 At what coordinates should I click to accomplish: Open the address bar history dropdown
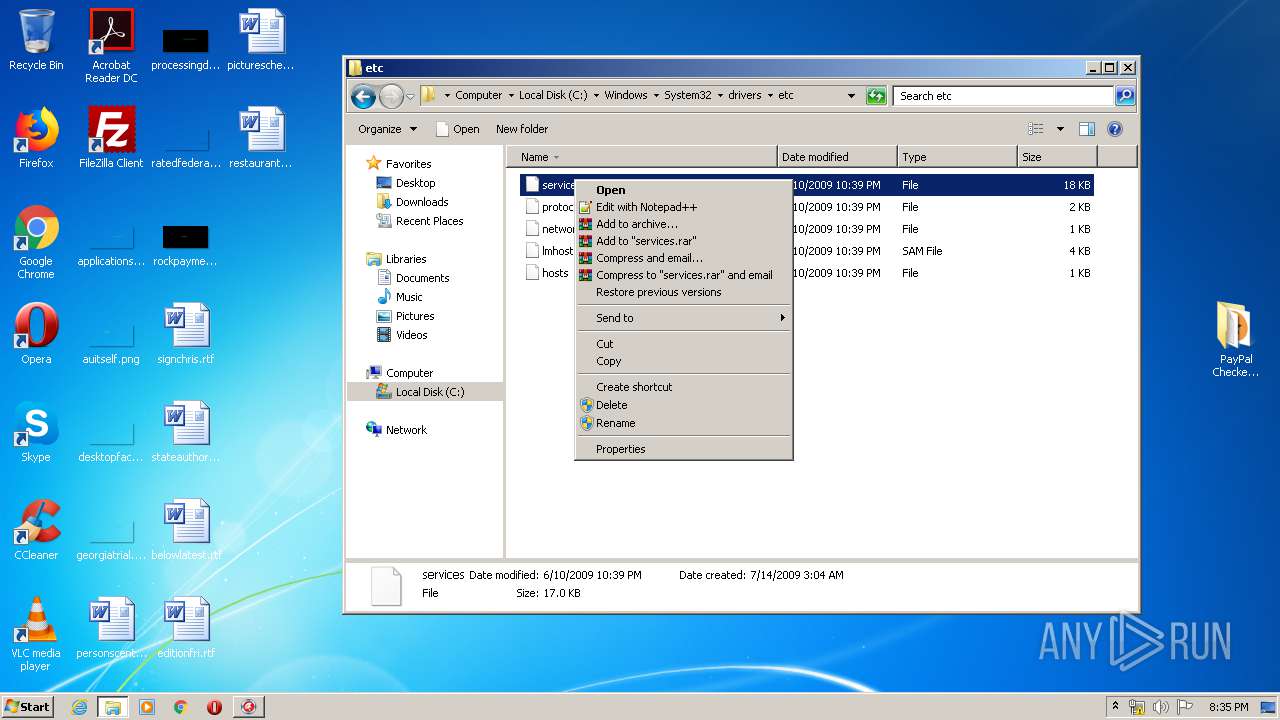[851, 96]
